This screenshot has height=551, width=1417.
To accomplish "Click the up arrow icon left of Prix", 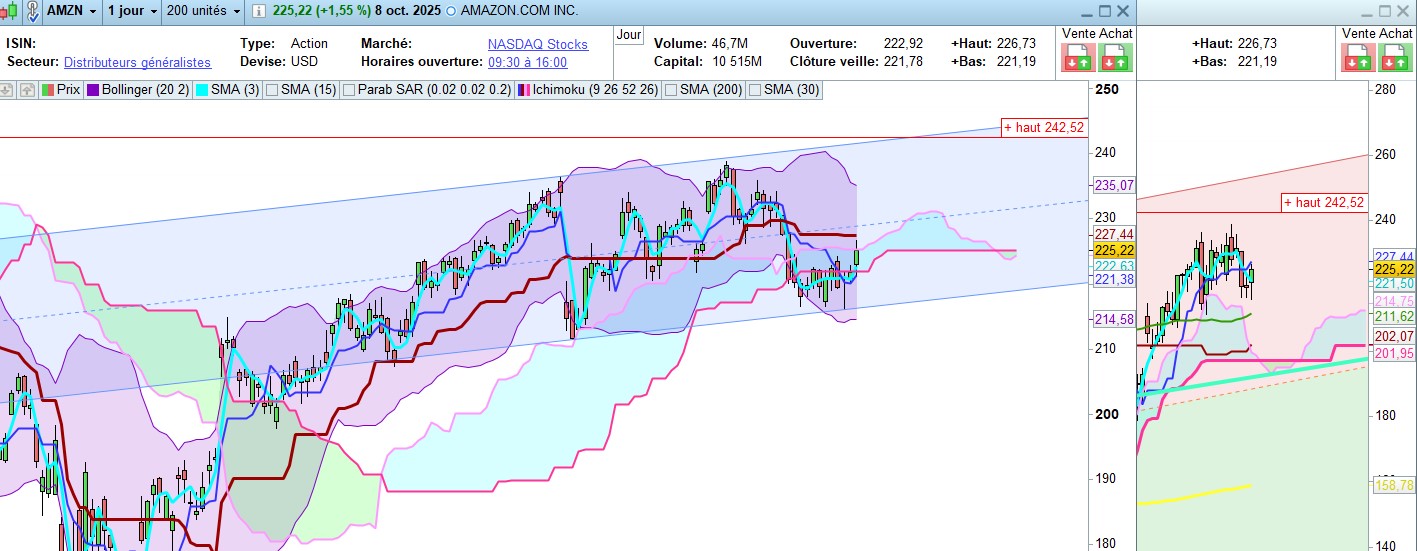I will (x=26, y=89).
